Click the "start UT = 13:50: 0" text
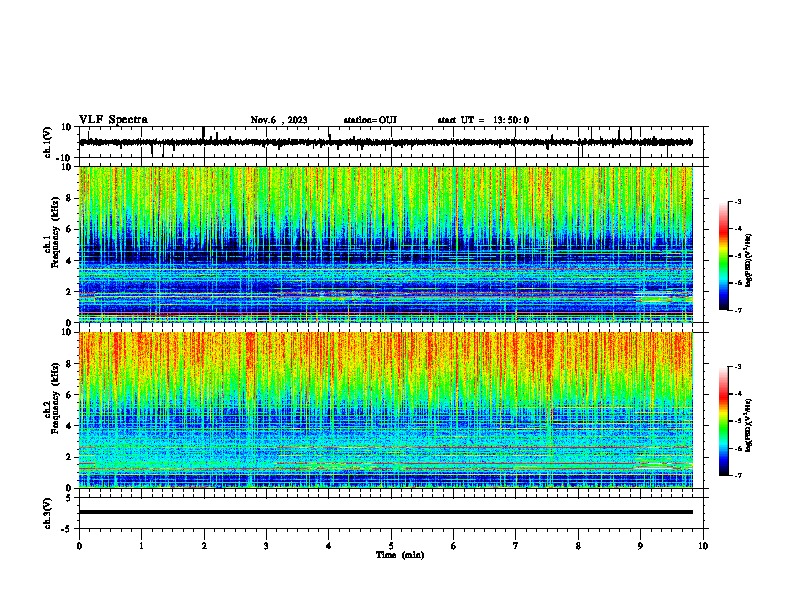The width and height of the screenshot is (792, 612). [x=483, y=120]
